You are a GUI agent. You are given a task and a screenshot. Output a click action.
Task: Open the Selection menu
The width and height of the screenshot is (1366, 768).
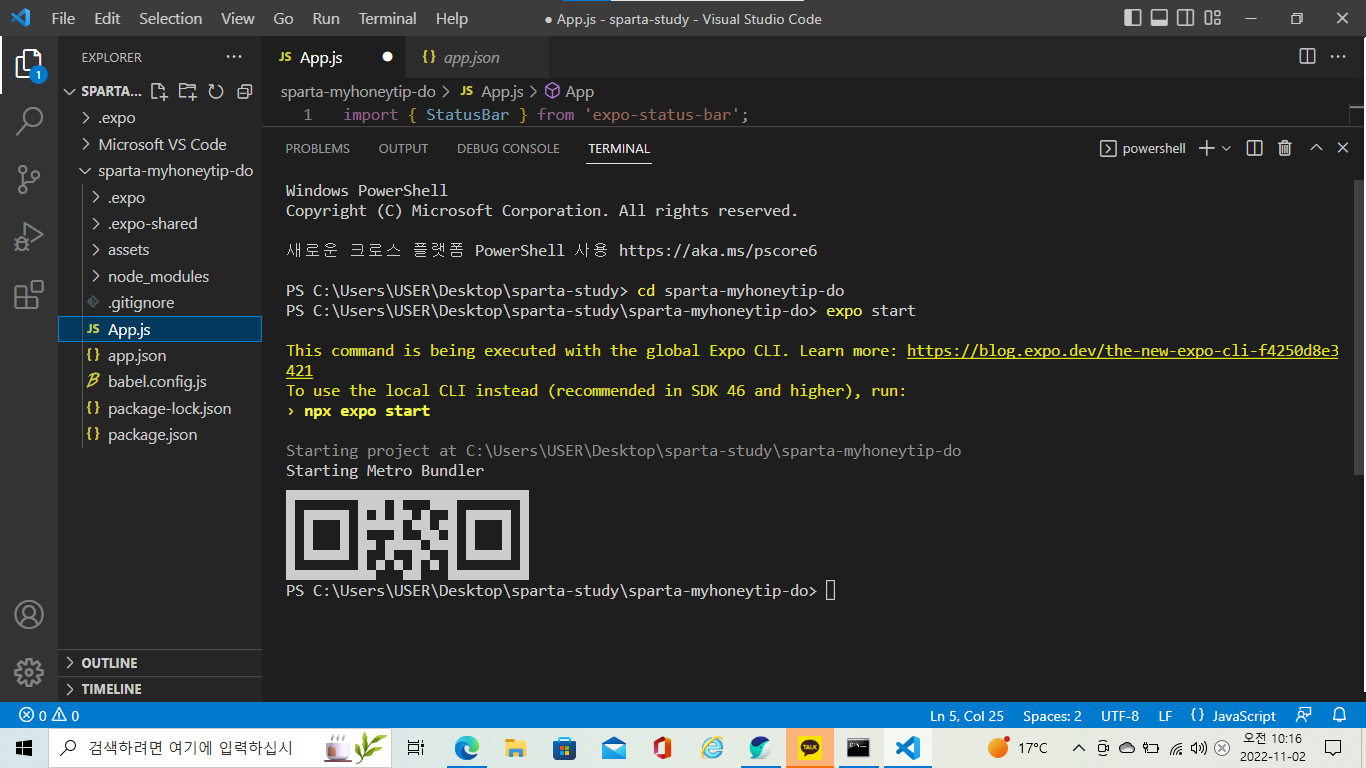tap(170, 18)
